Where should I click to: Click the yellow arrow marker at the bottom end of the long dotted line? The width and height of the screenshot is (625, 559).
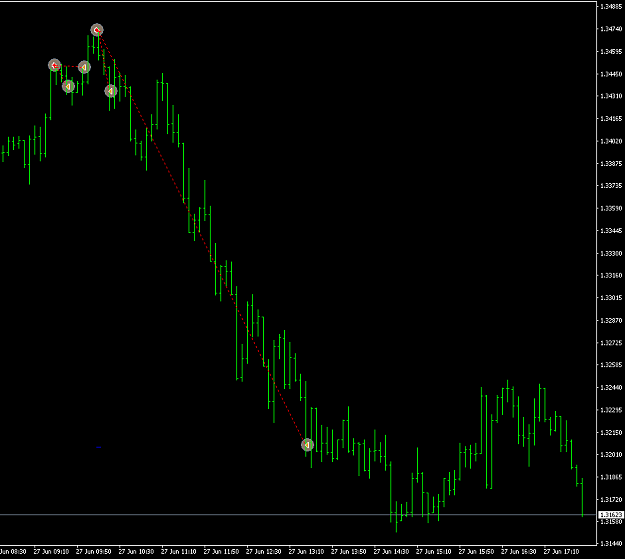(x=307, y=445)
